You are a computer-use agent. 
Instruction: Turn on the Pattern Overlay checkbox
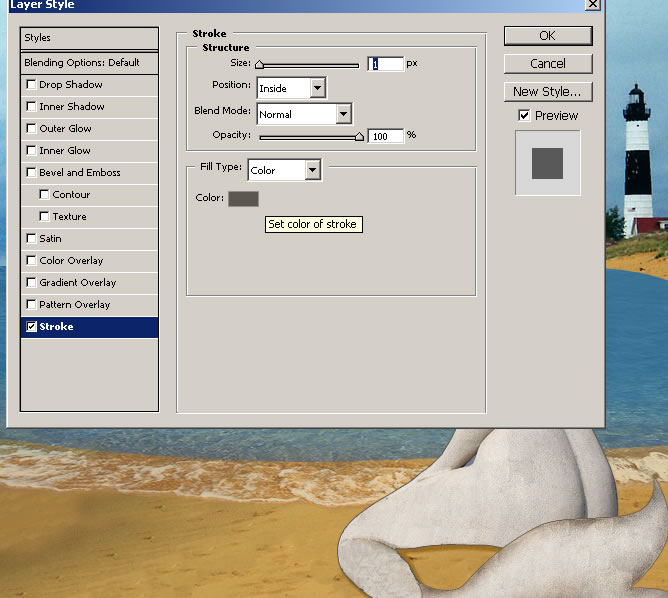click(32, 305)
